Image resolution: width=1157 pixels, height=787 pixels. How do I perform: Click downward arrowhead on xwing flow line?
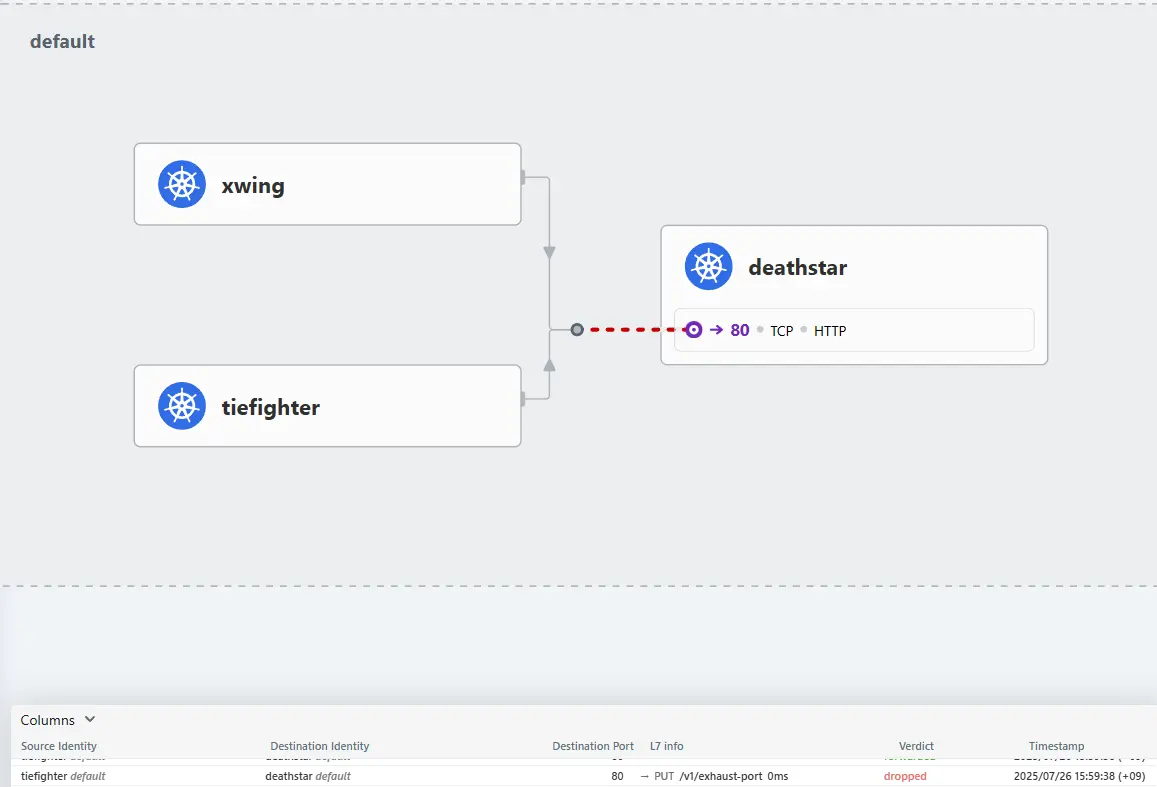pyautogui.click(x=549, y=252)
